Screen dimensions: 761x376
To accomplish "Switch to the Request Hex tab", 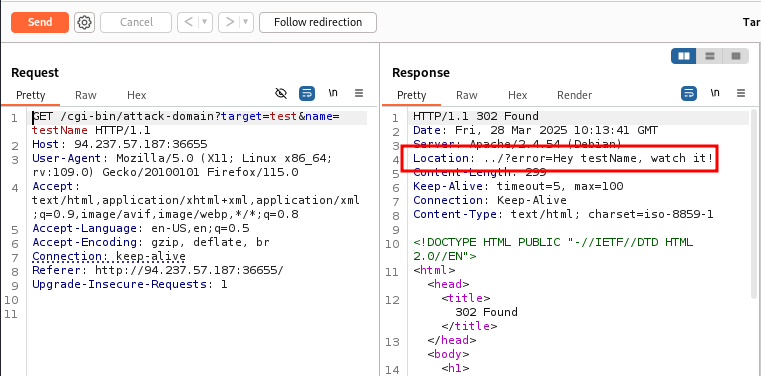I will [136, 95].
